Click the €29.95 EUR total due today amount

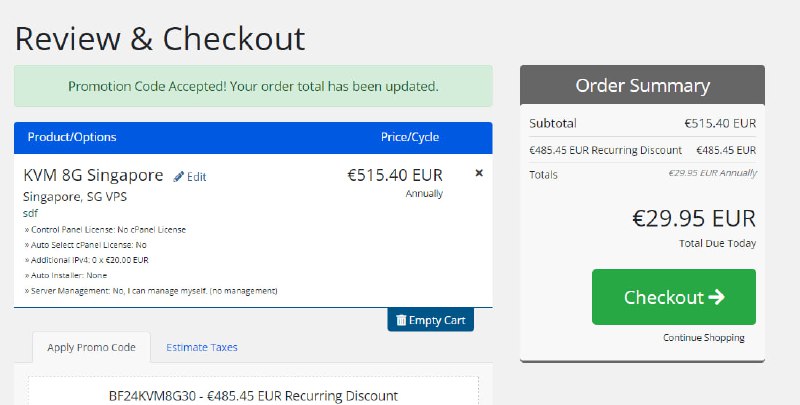[694, 218]
